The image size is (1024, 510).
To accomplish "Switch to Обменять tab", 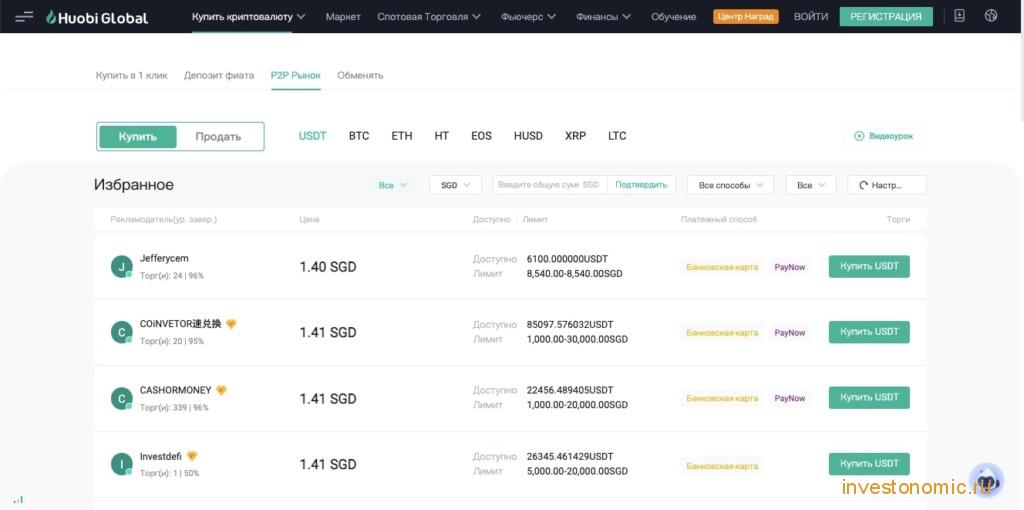I will coord(360,75).
